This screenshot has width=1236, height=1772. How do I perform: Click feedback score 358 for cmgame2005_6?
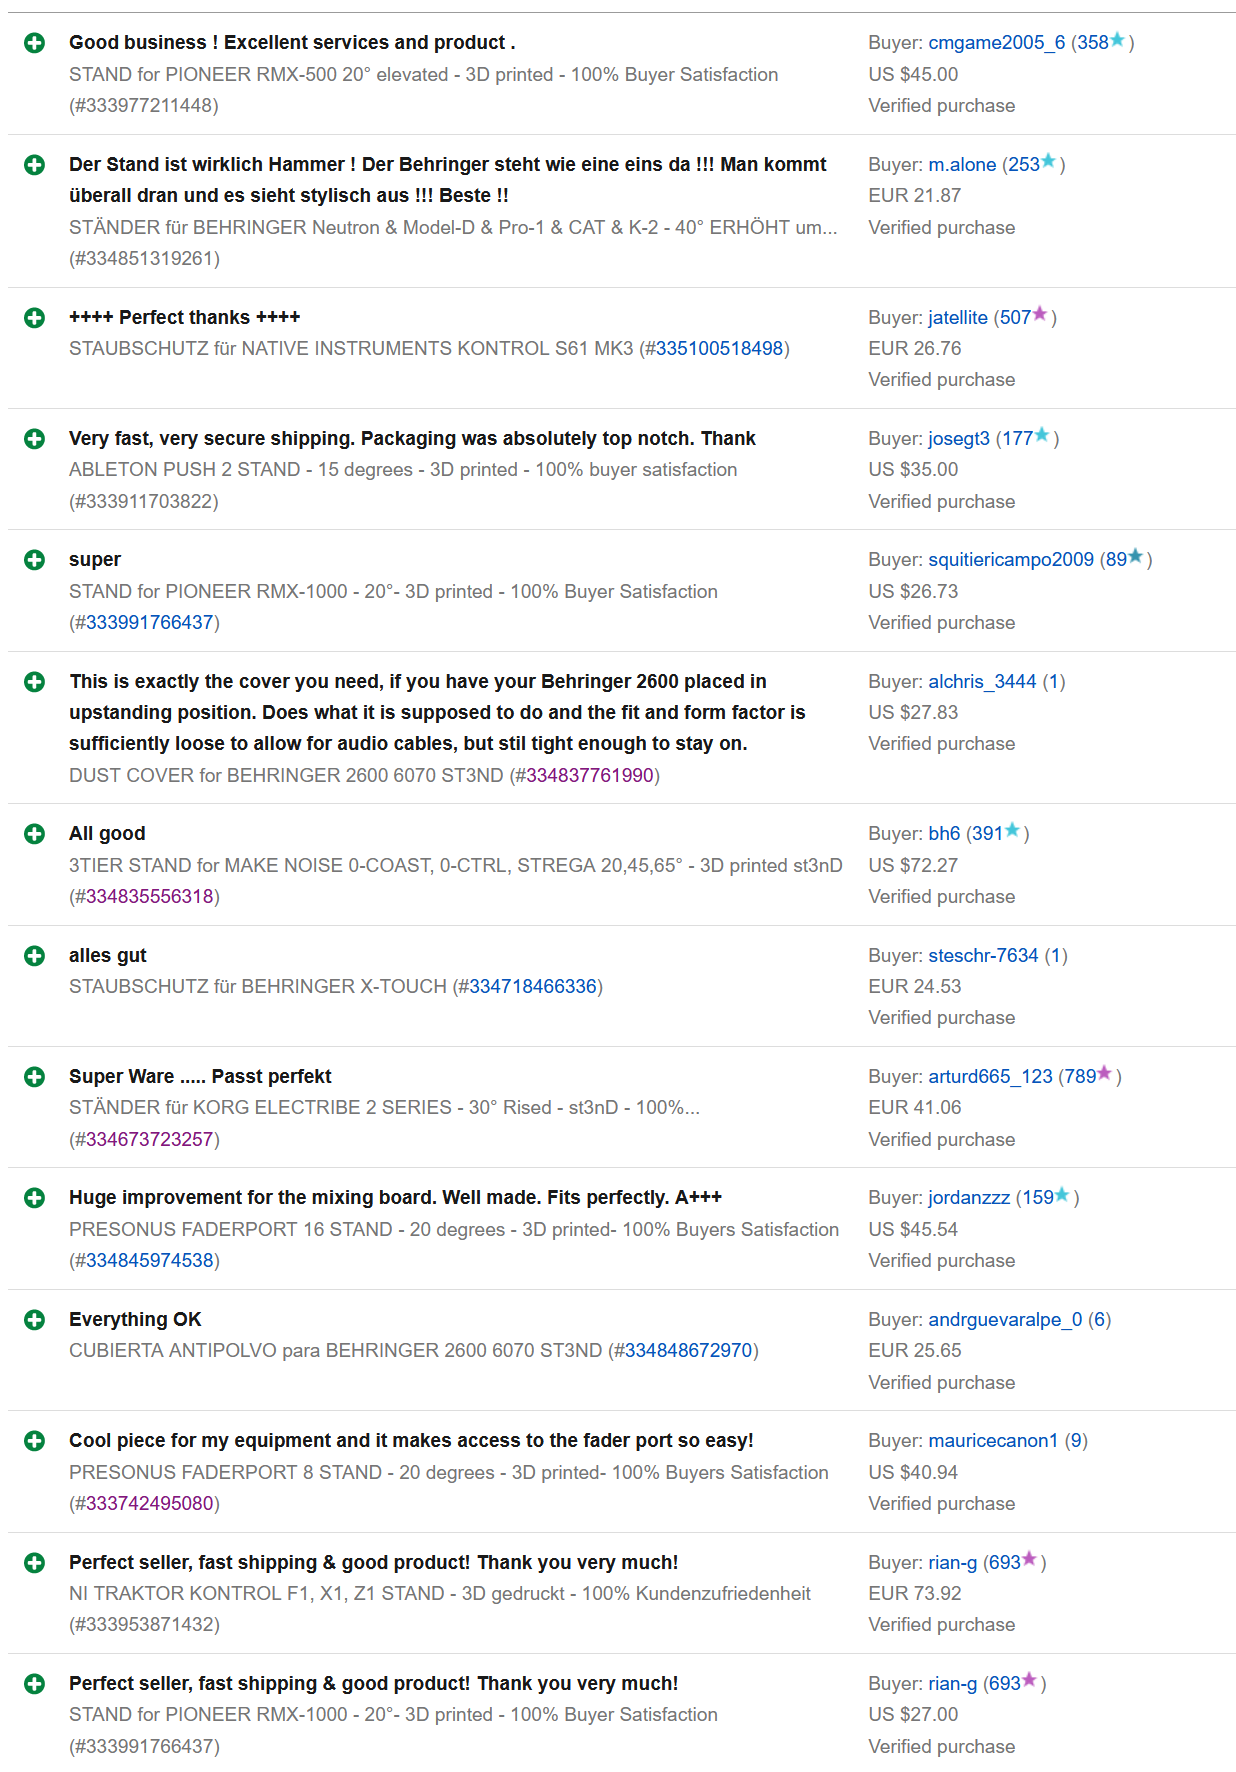point(1093,43)
